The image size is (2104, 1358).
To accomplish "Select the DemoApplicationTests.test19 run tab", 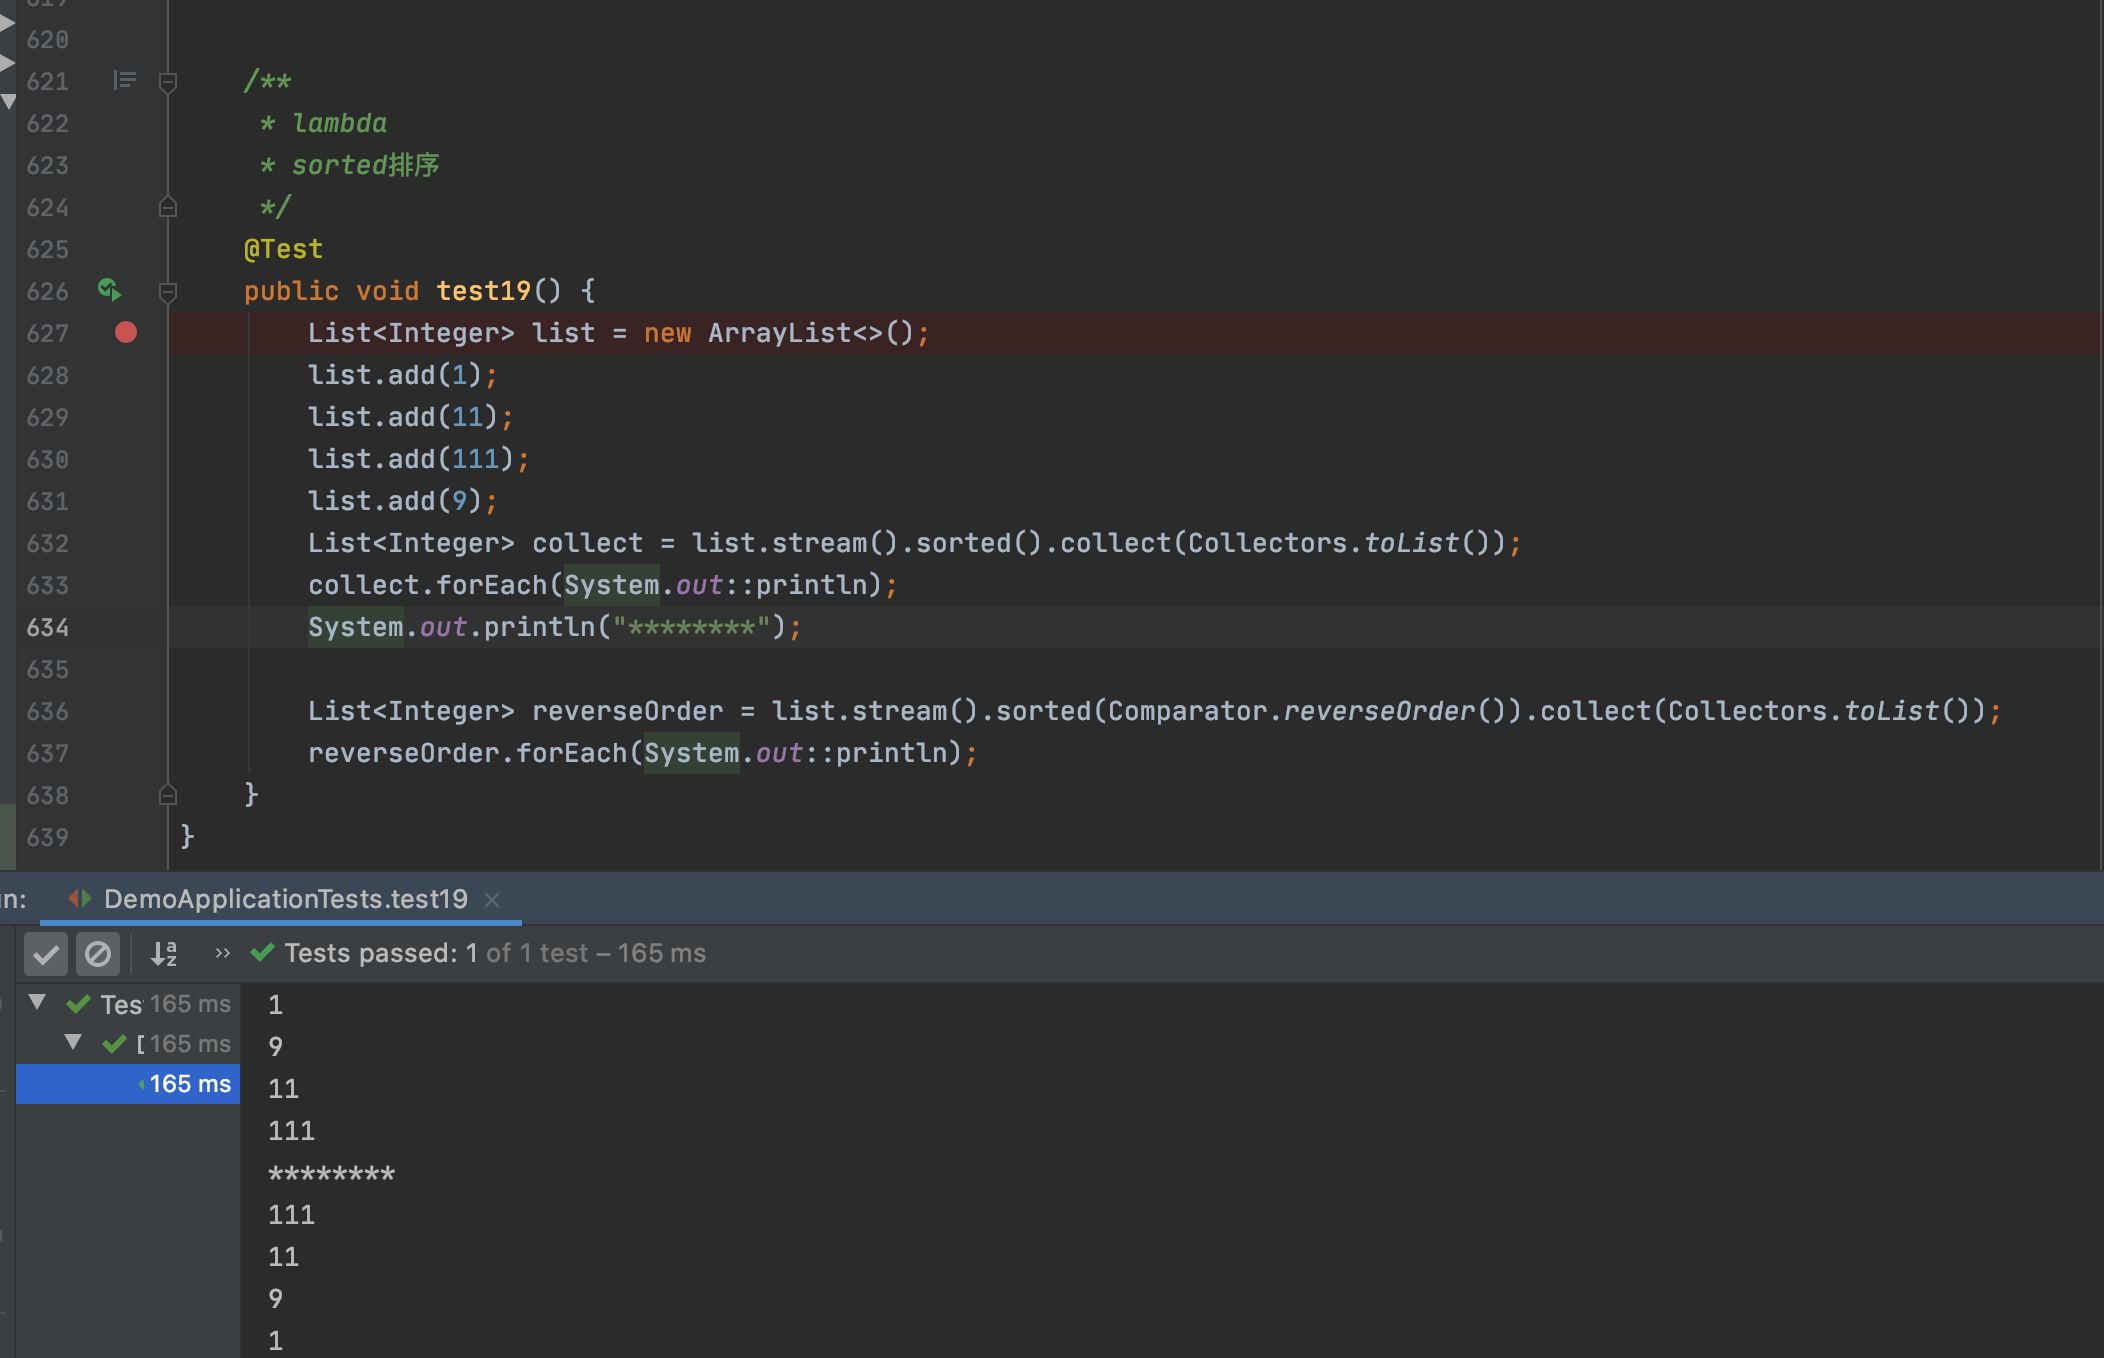I will (285, 899).
